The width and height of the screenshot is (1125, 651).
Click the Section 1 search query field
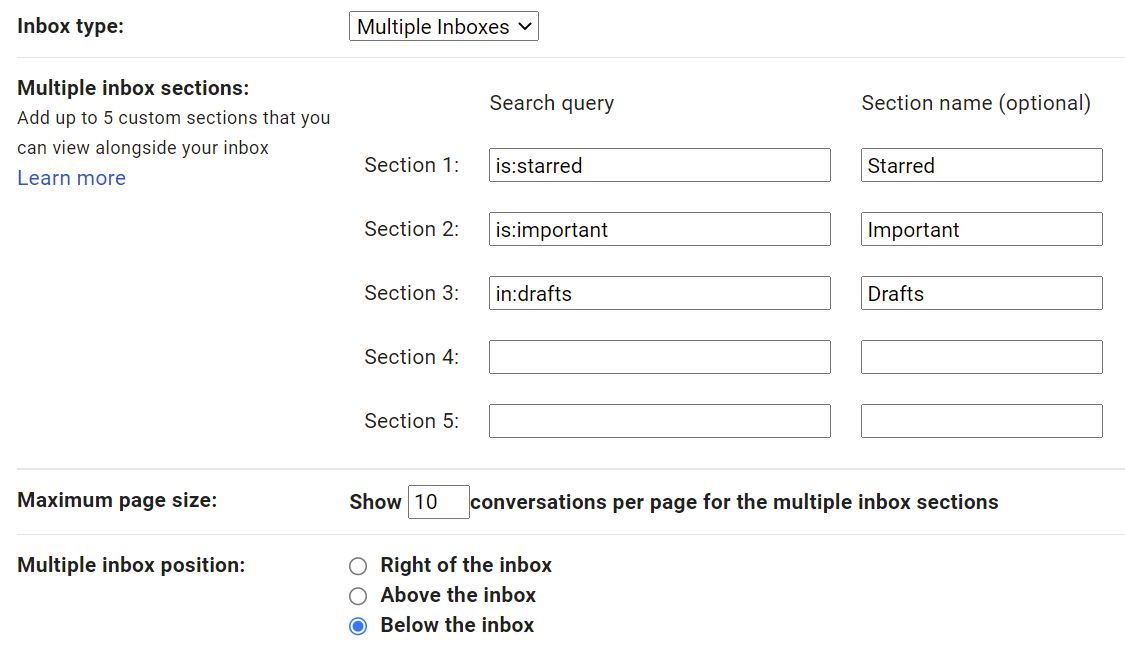click(659, 165)
